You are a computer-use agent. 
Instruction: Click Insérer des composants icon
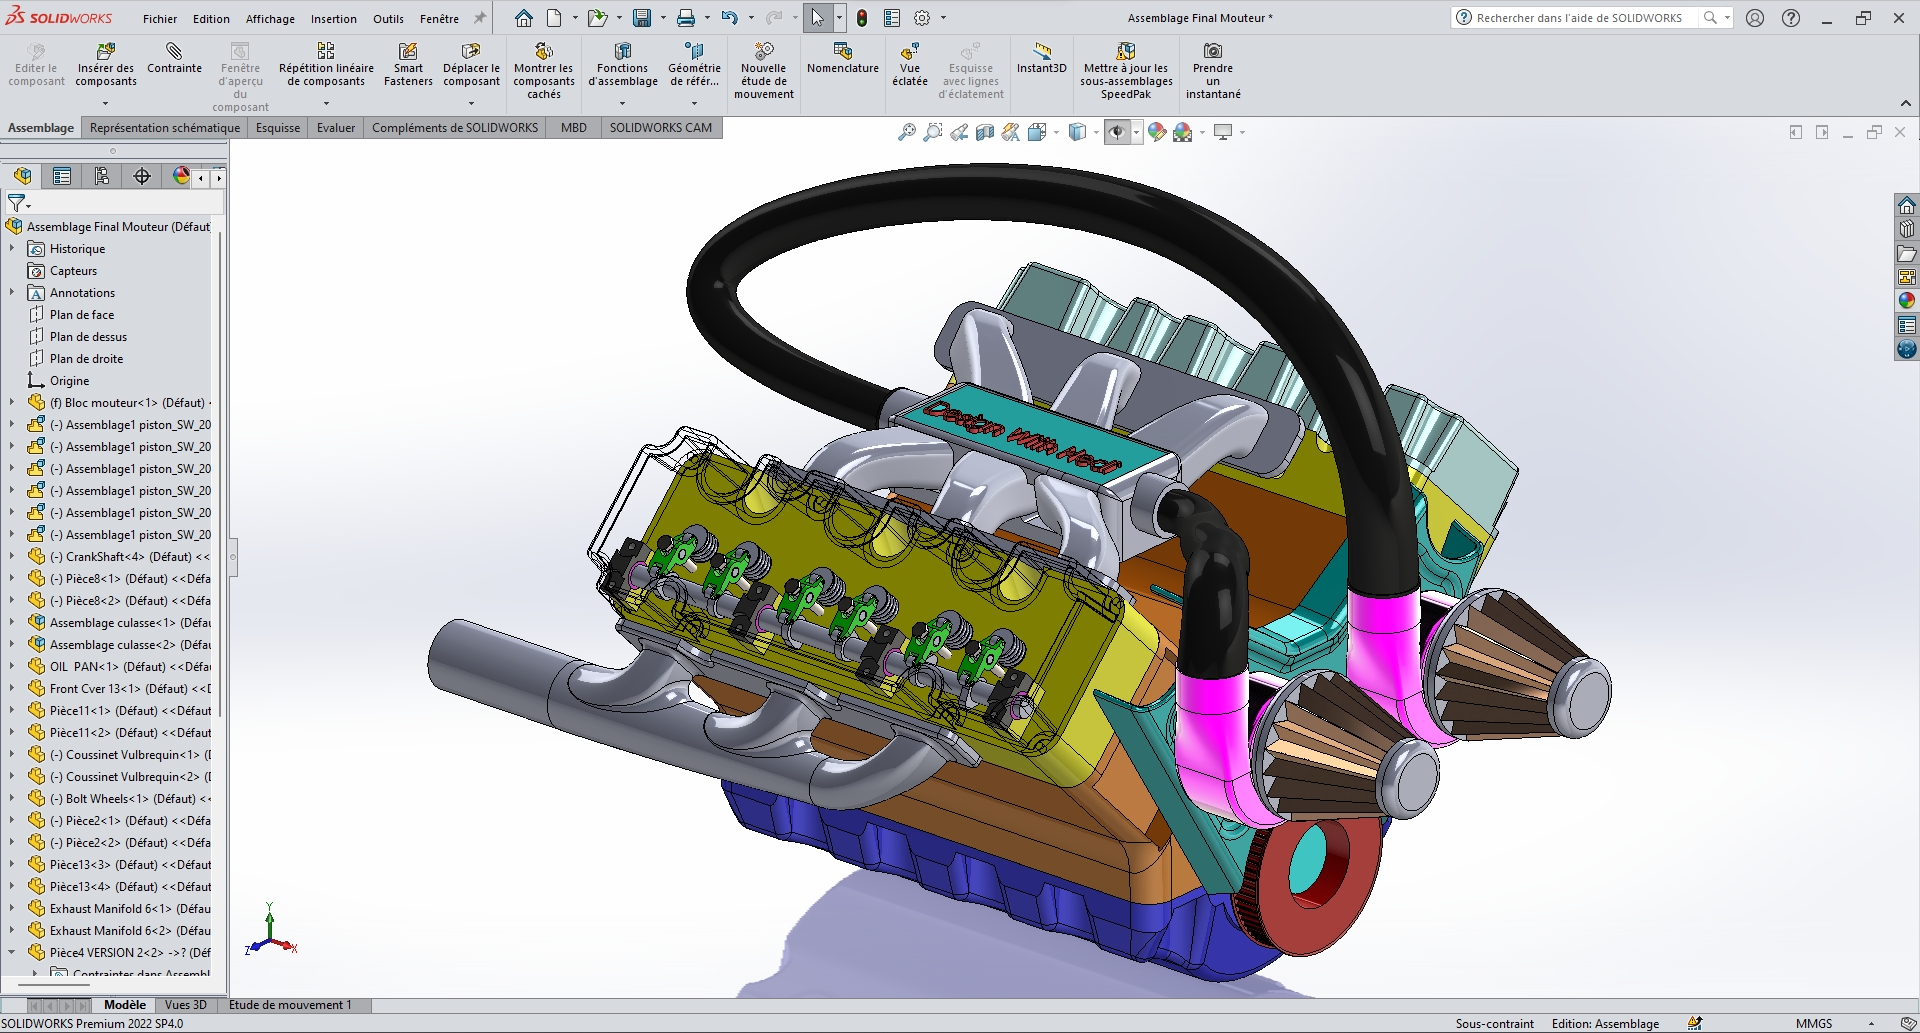[x=105, y=52]
